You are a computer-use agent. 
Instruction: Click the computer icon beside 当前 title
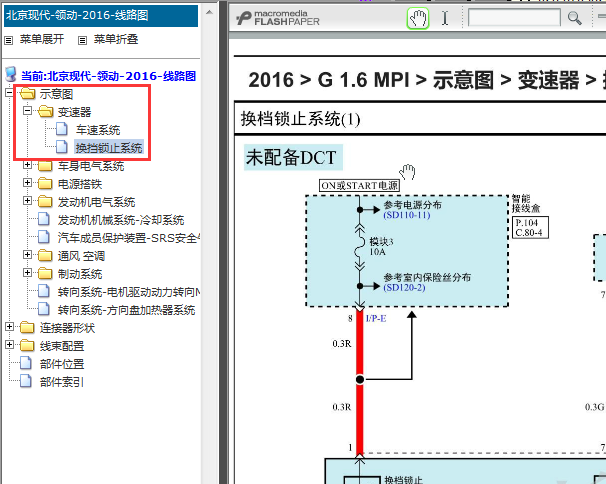[11, 74]
